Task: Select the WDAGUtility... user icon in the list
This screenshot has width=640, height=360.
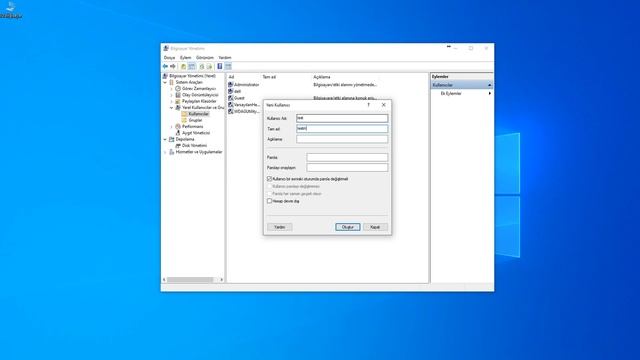Action: 231,111
